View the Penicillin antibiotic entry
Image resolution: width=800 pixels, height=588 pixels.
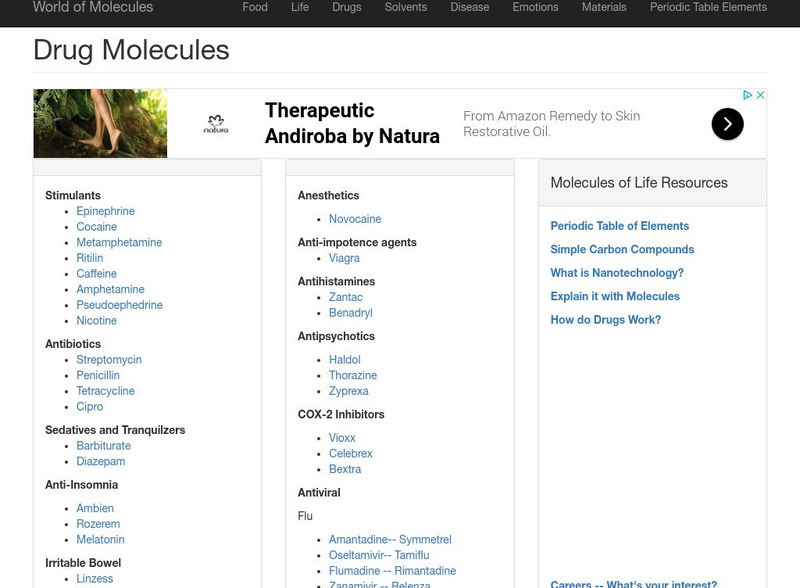tap(99, 375)
